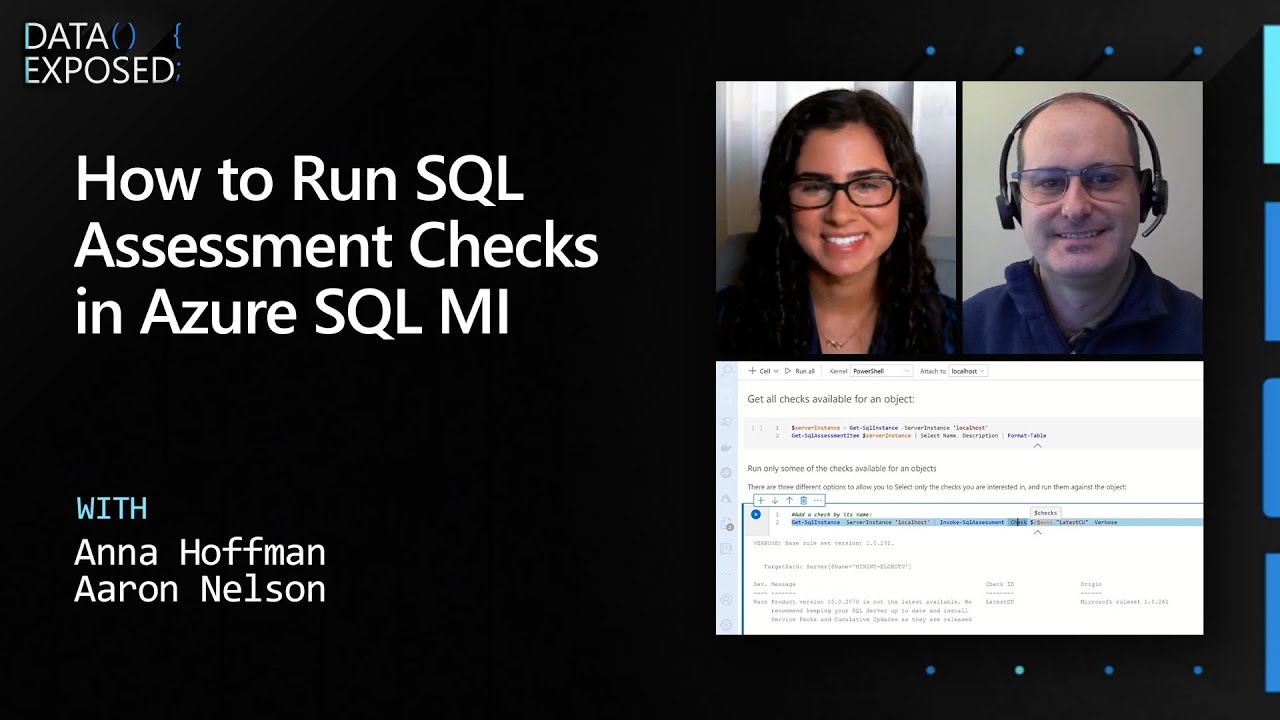Open the Azure view in the sidebar
Image resolution: width=1280 pixels, height=720 pixels.
point(727,497)
